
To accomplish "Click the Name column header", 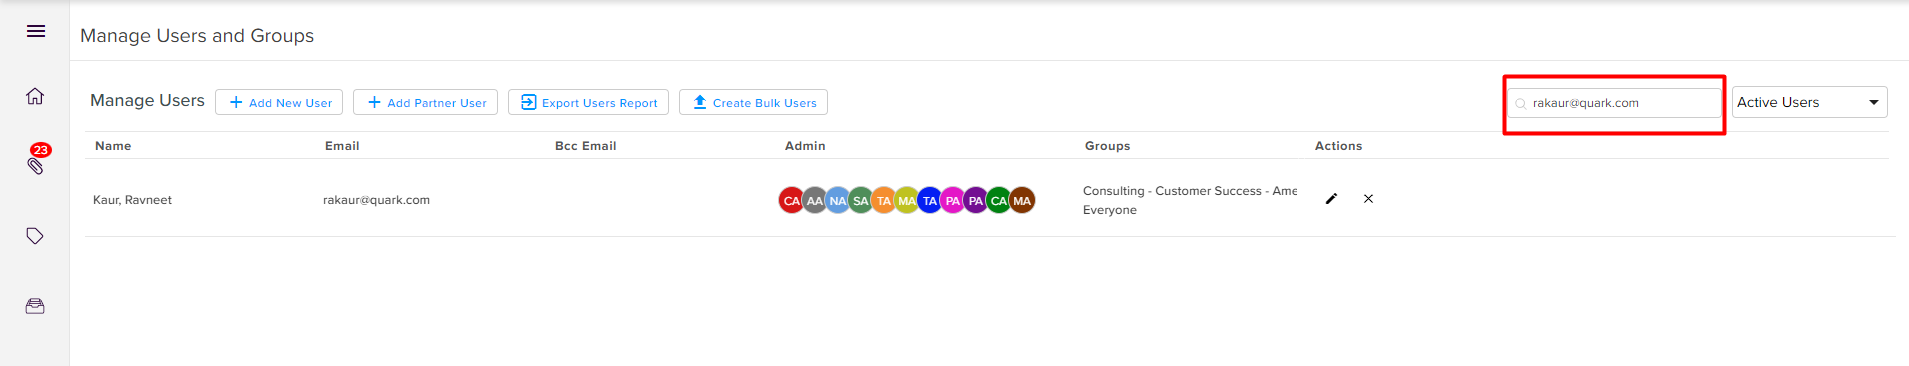I will click(x=113, y=146).
